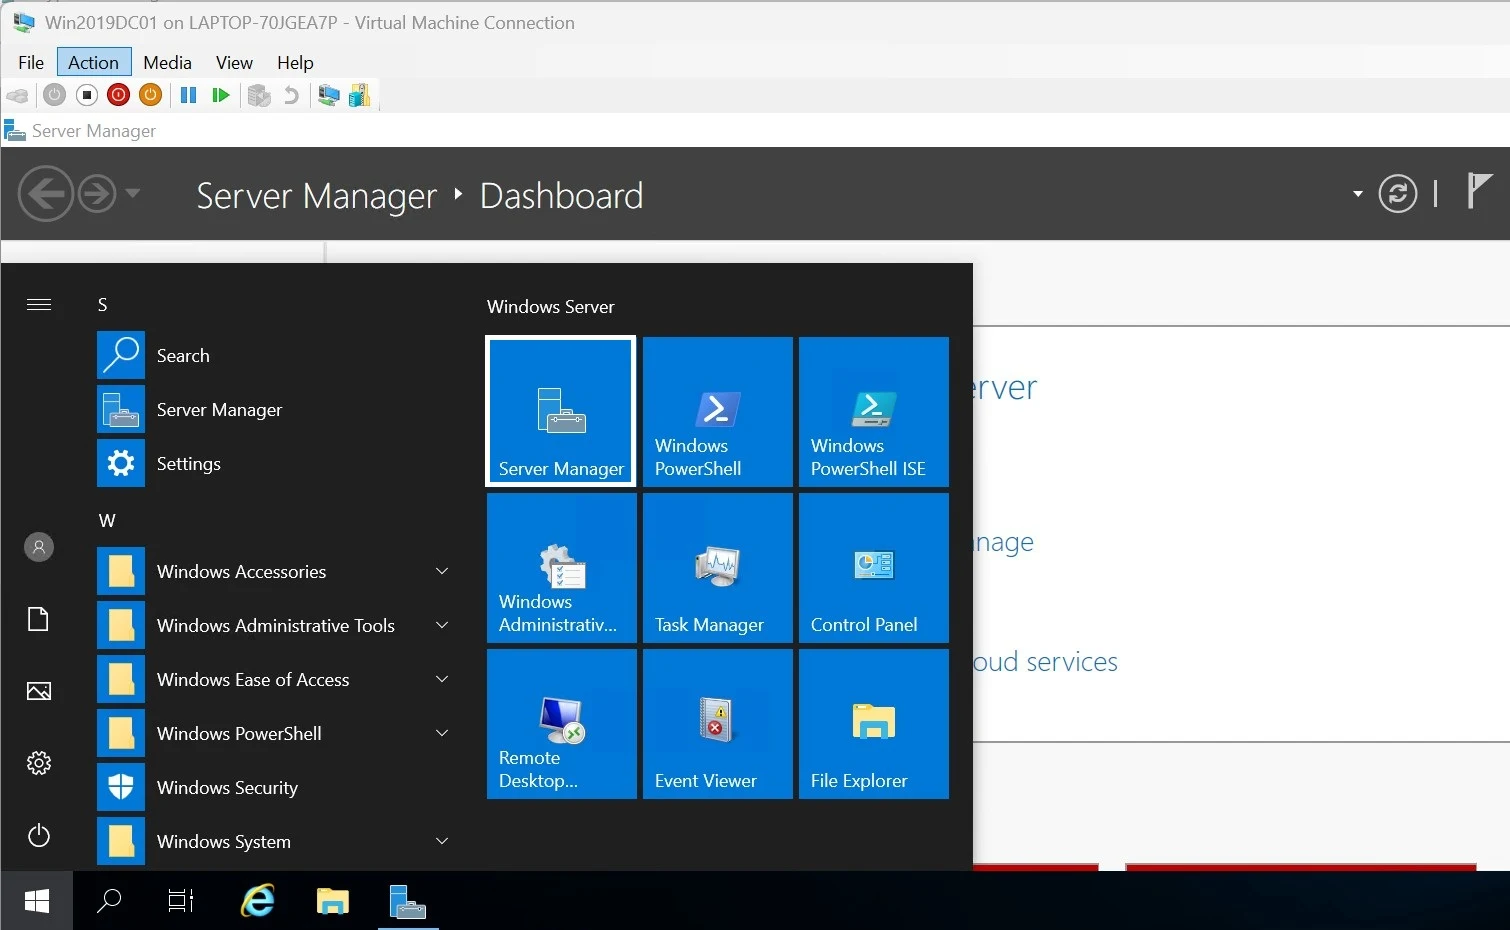Image resolution: width=1510 pixels, height=930 pixels.
Task: Click the VM Save orange button
Action: point(151,95)
